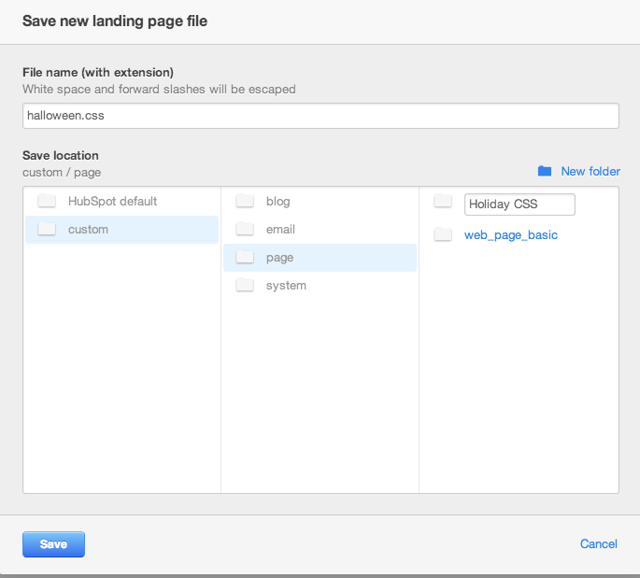This screenshot has height=578, width=640.
Task: Click the New folder link
Action: 590,171
